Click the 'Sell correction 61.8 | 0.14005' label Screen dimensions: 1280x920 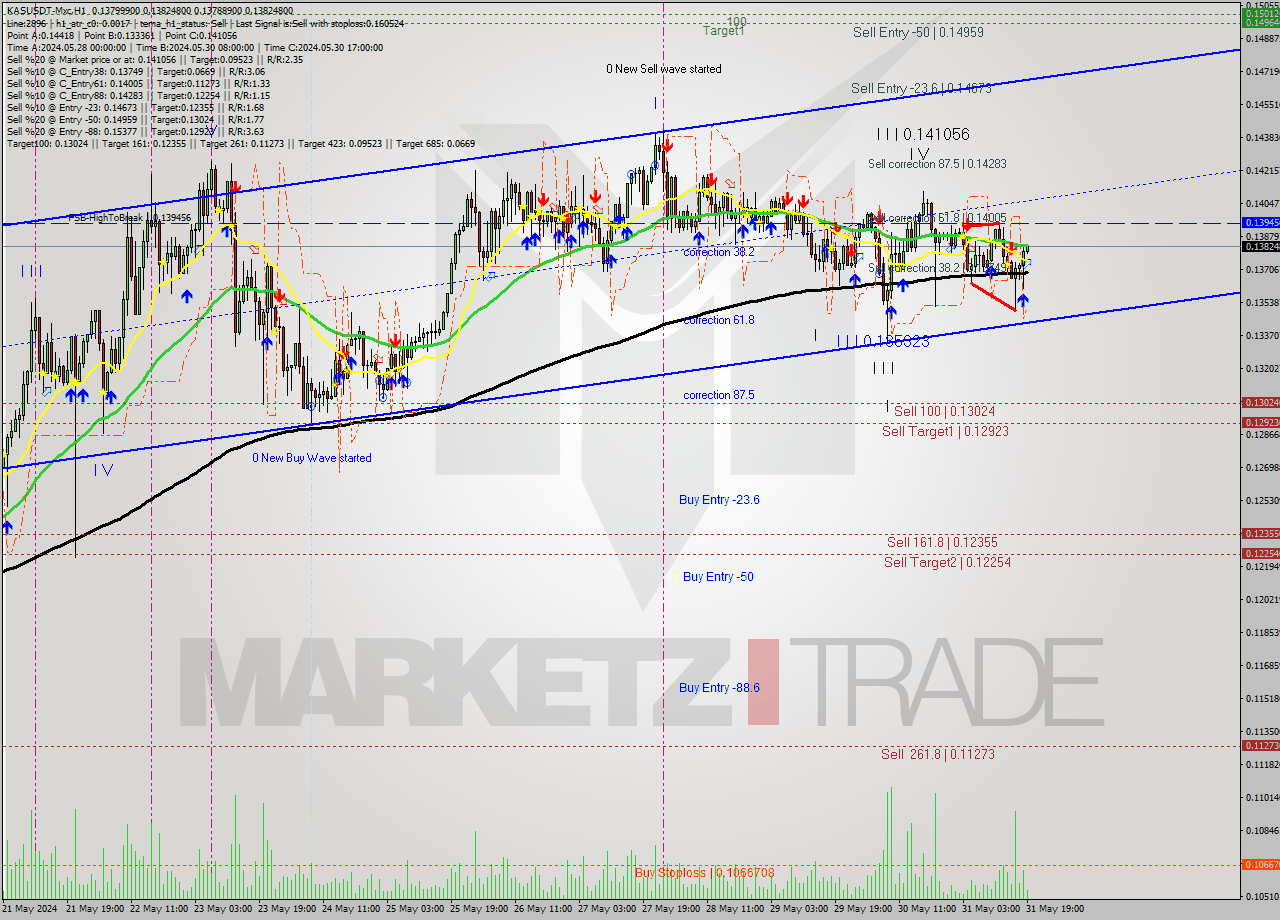[x=938, y=218]
